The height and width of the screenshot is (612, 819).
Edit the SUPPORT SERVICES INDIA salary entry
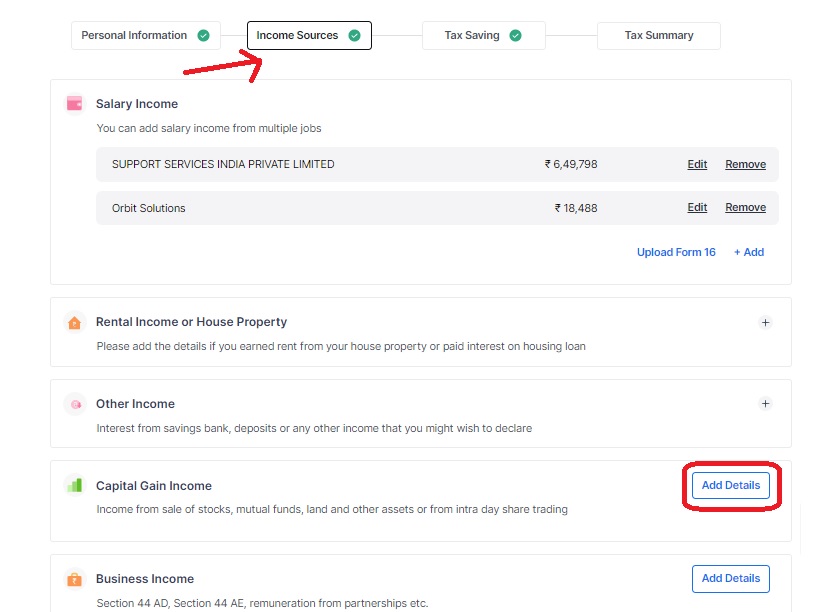[697, 164]
